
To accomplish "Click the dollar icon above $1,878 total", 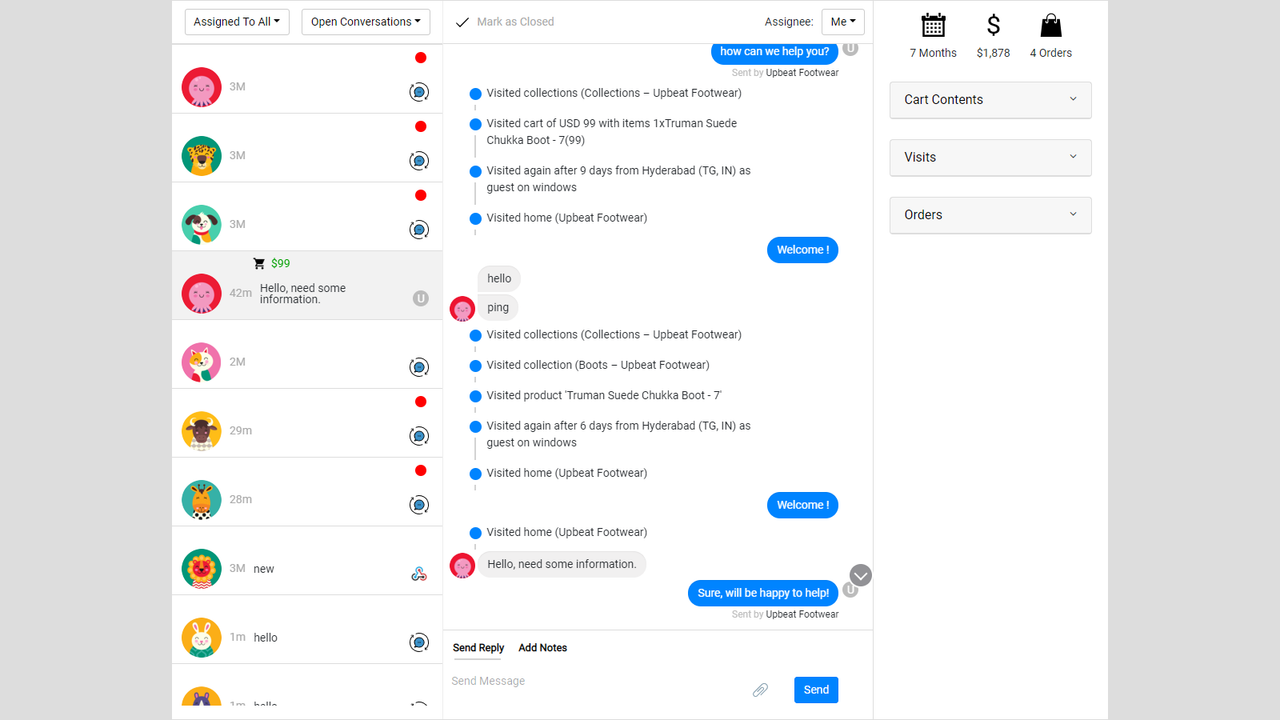I will pos(993,24).
